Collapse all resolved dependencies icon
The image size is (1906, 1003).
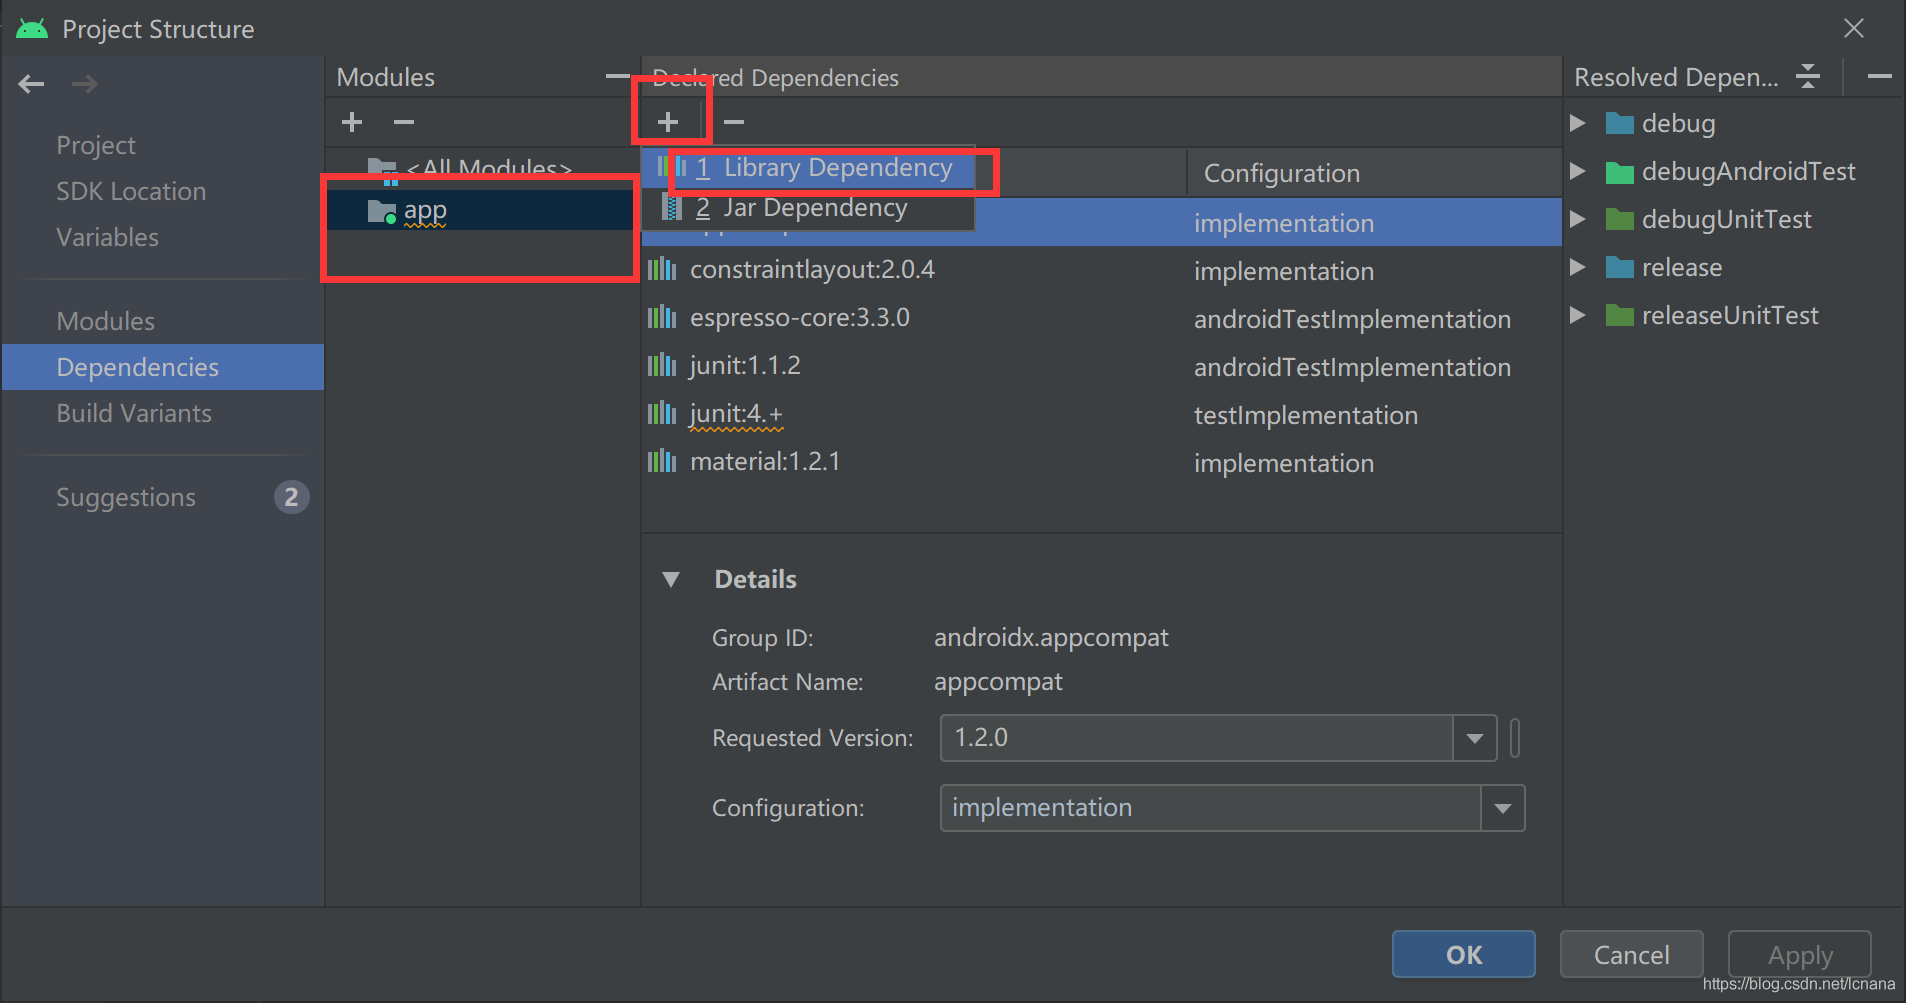(1808, 76)
